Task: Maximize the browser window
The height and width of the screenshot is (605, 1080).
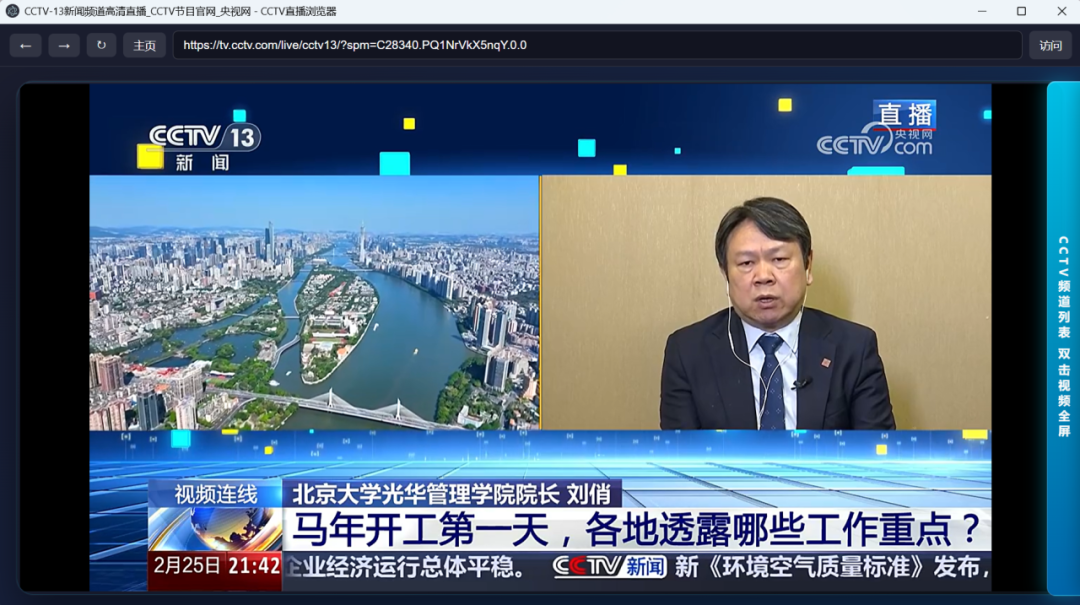Action: (1021, 11)
